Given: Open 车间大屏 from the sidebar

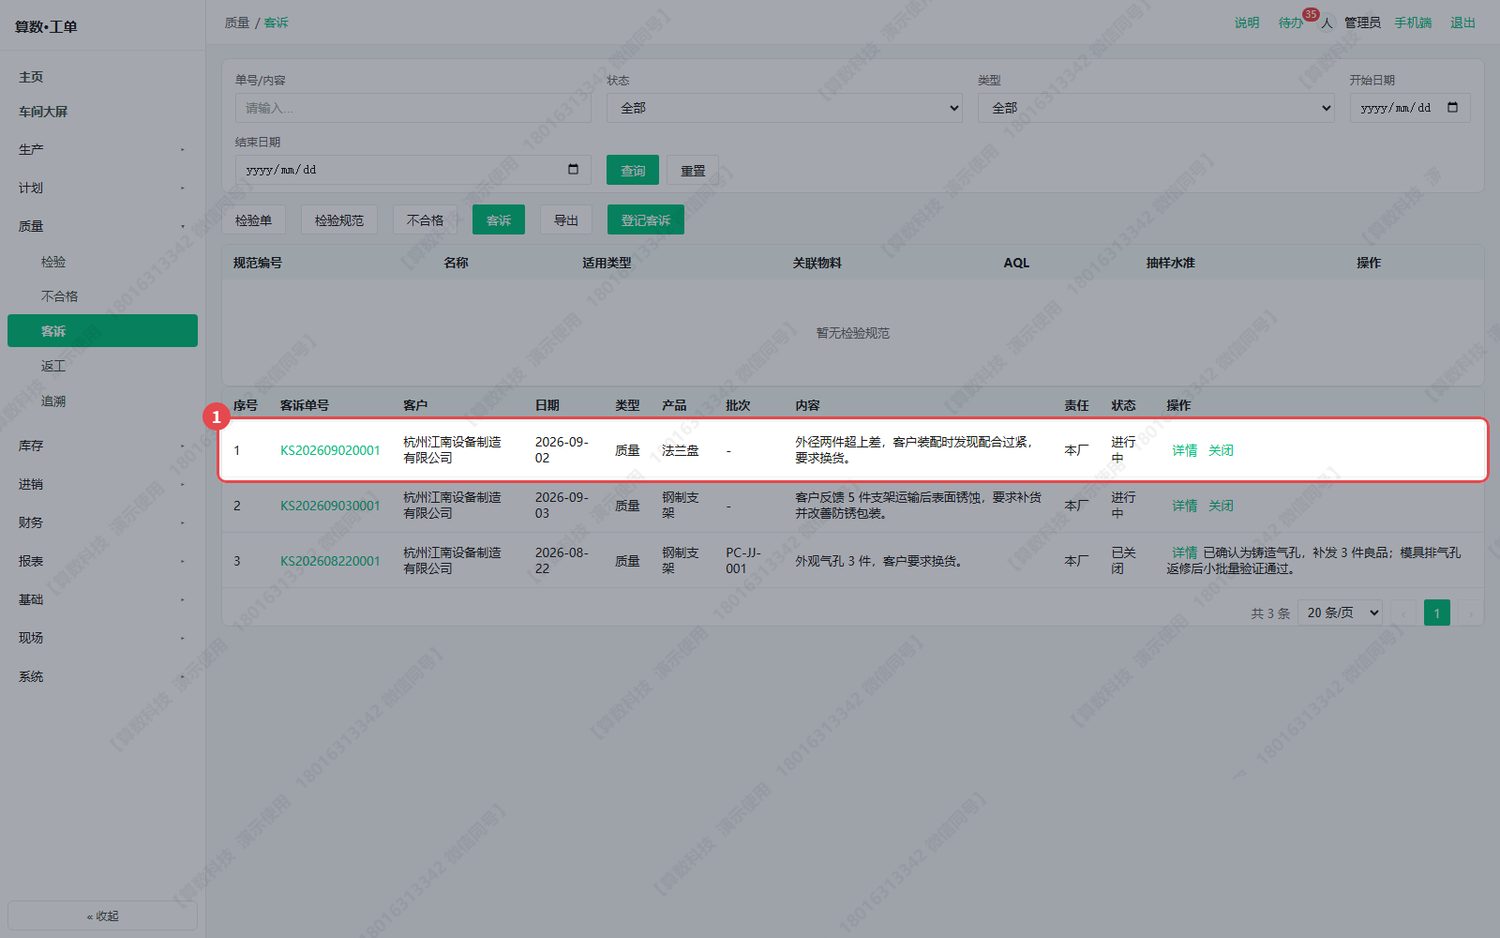Looking at the screenshot, I should [102, 112].
